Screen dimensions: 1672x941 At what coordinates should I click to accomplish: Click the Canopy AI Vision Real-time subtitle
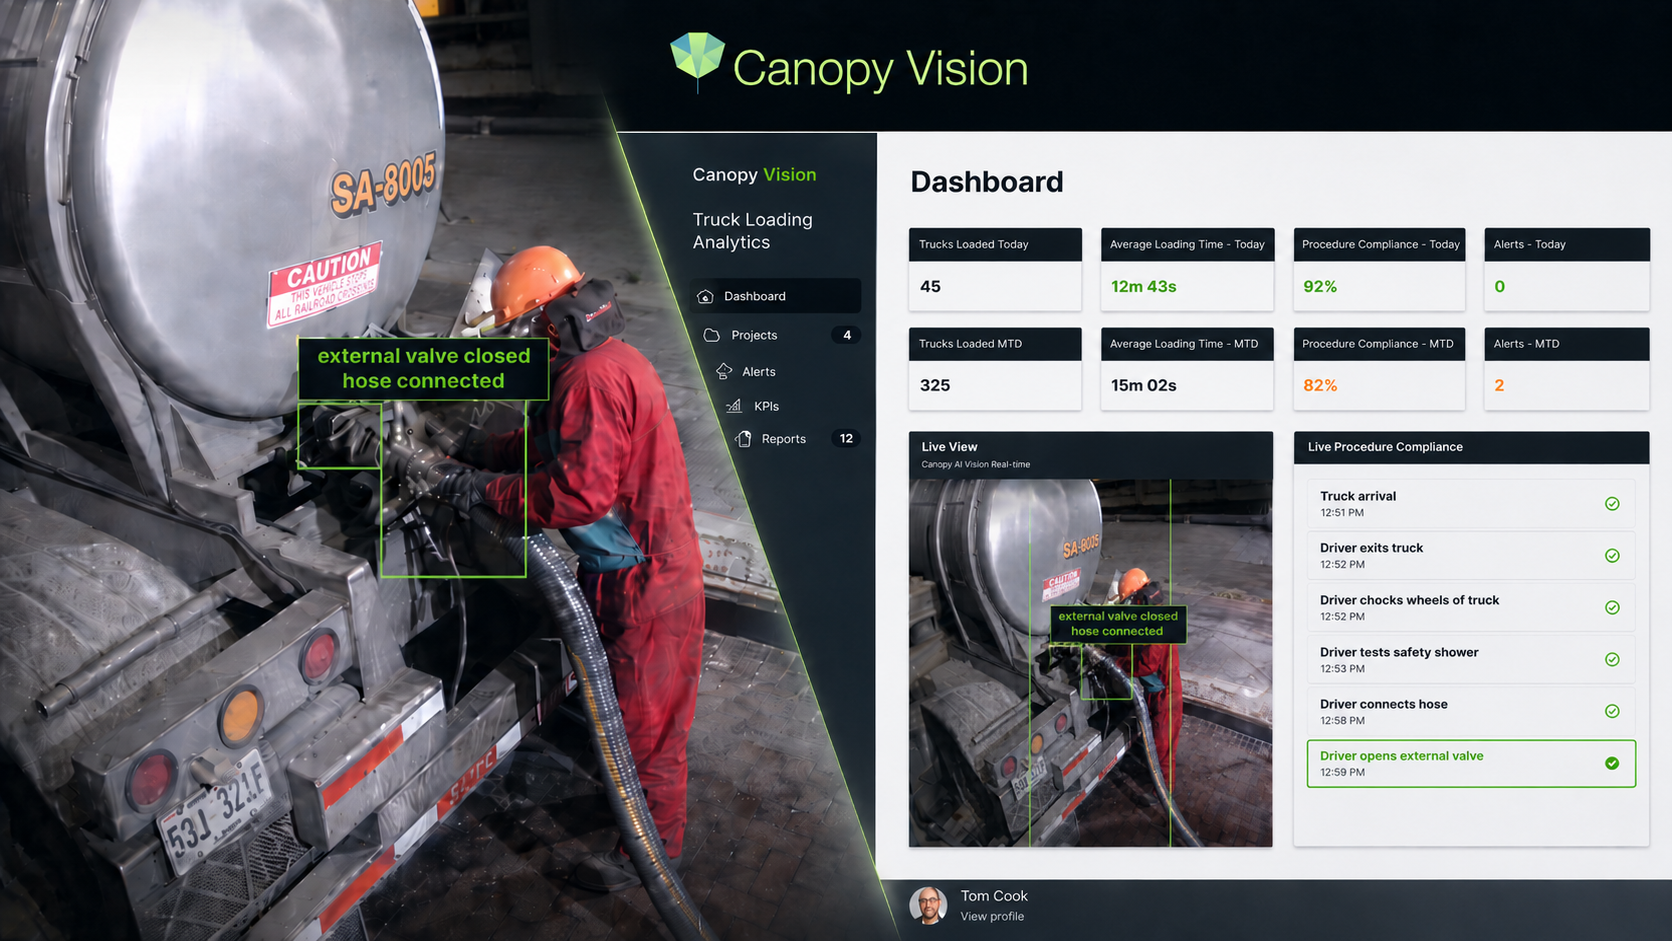tap(975, 464)
